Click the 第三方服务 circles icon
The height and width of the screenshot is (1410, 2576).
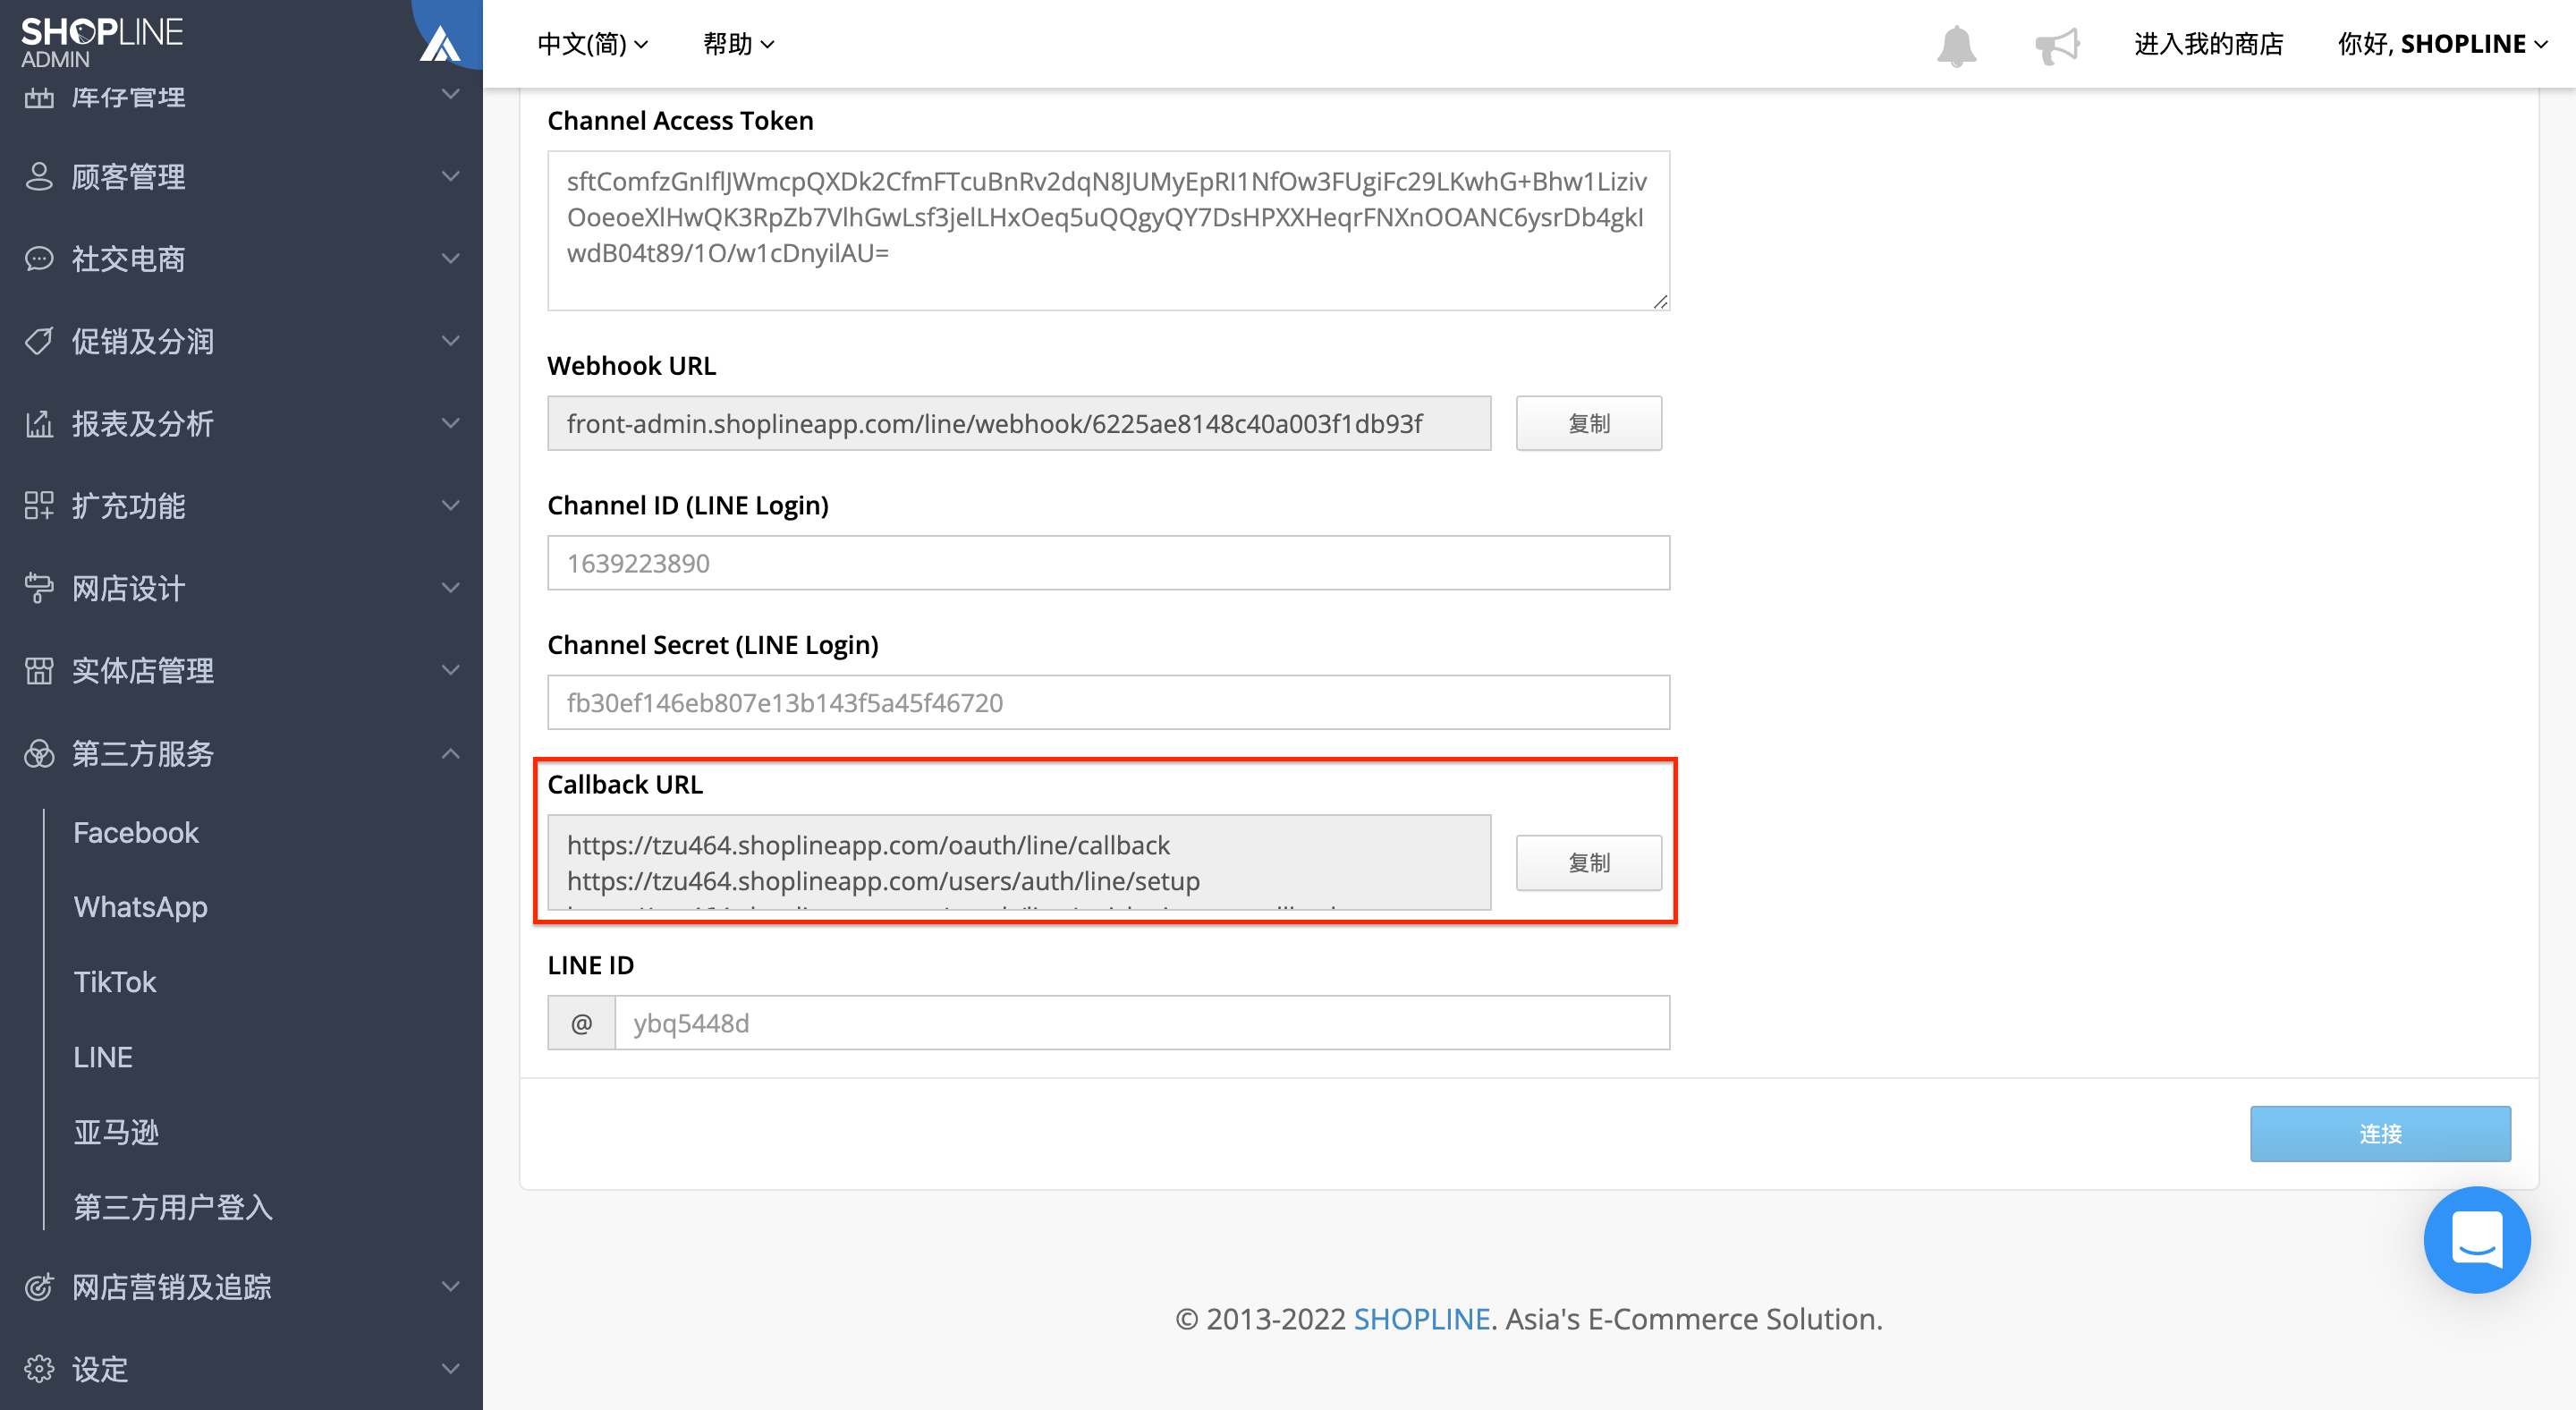pyautogui.click(x=38, y=753)
